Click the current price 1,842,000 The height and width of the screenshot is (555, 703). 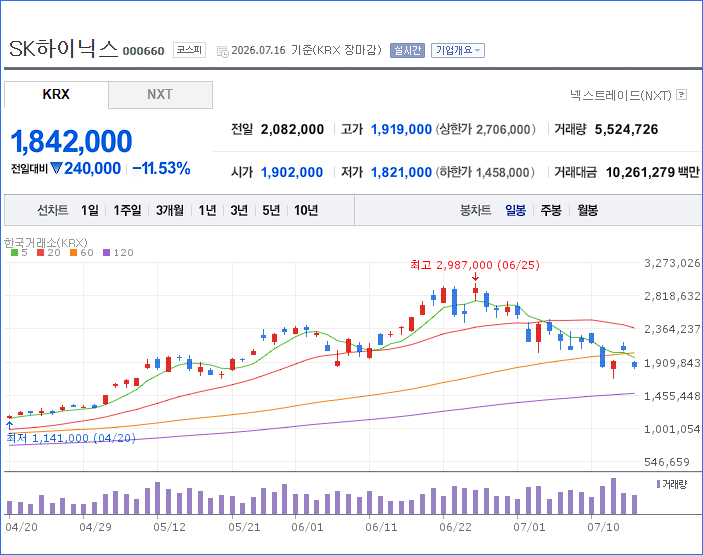pos(71,141)
